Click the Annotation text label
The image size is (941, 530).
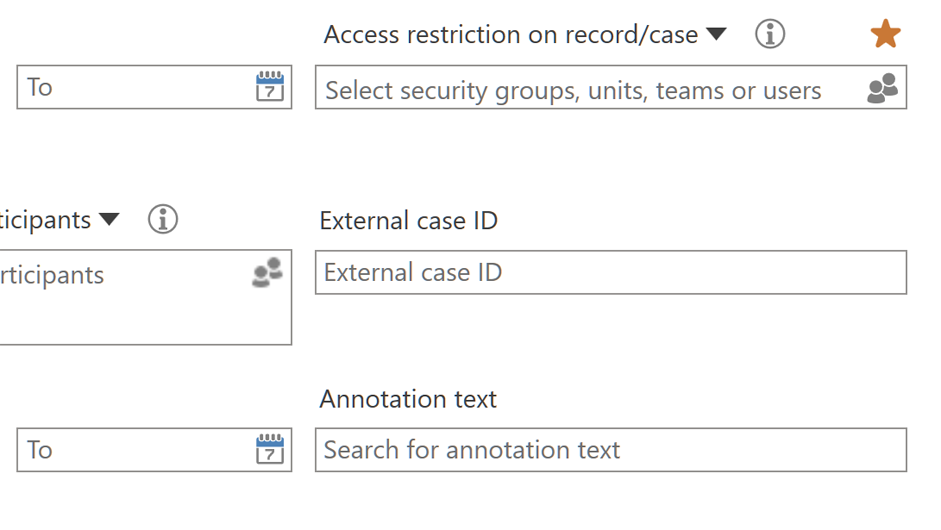(x=408, y=399)
